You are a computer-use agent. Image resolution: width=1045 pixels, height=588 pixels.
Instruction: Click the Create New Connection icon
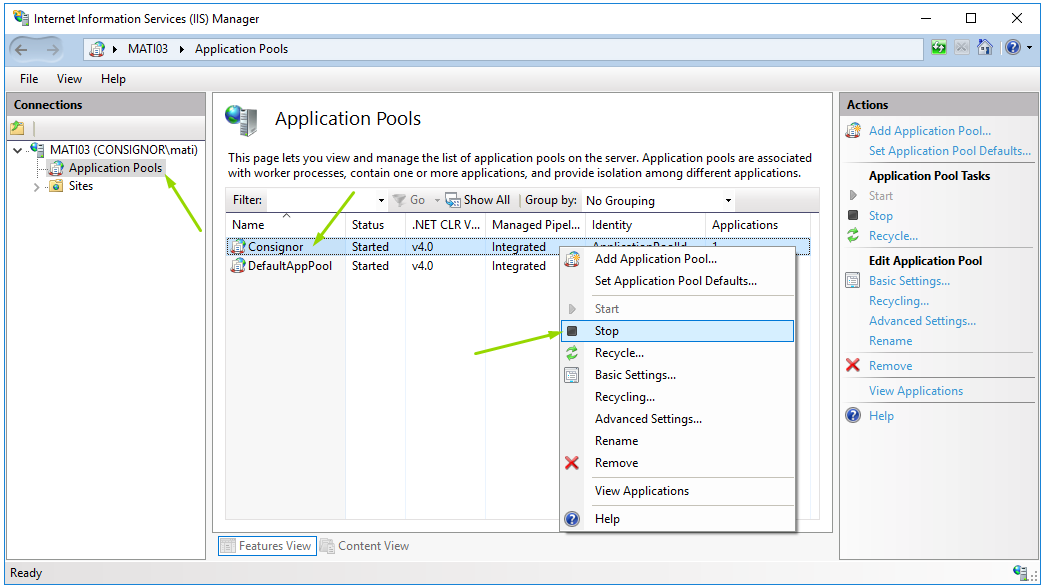click(x=18, y=127)
